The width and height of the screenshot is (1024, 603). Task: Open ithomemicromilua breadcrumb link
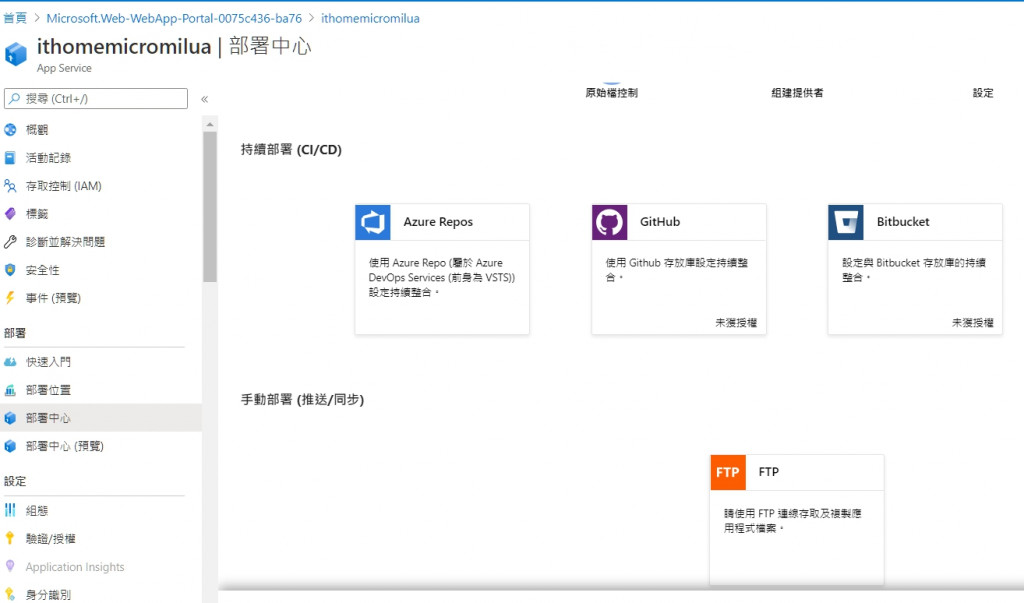point(370,18)
